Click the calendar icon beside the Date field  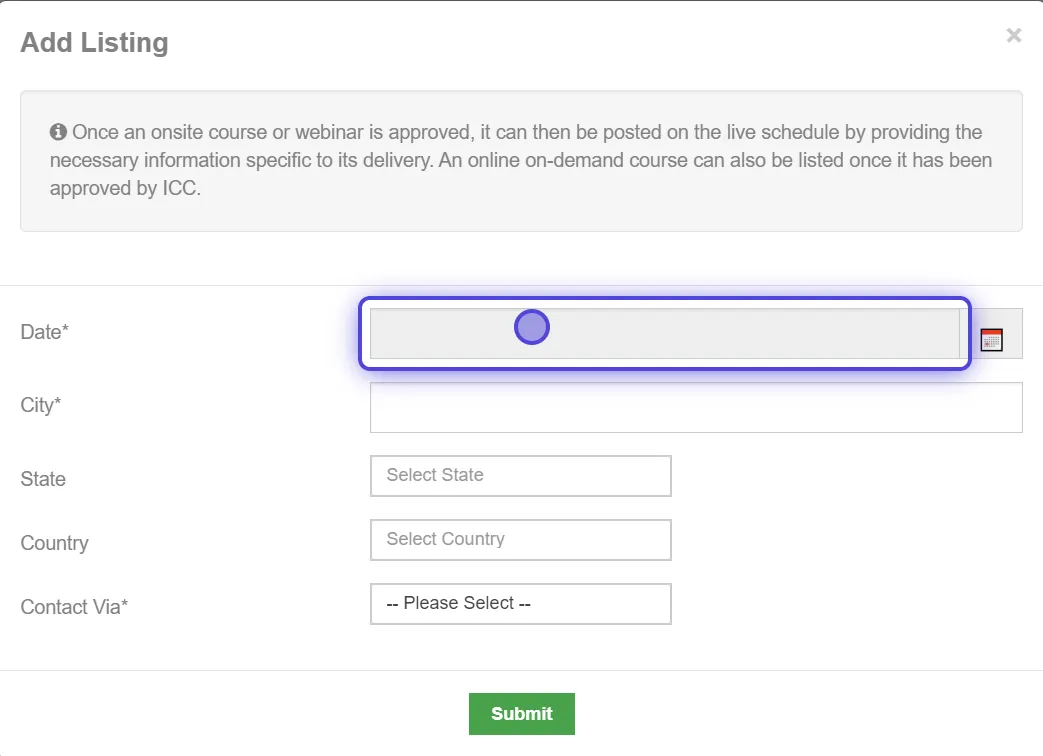[x=991, y=340]
